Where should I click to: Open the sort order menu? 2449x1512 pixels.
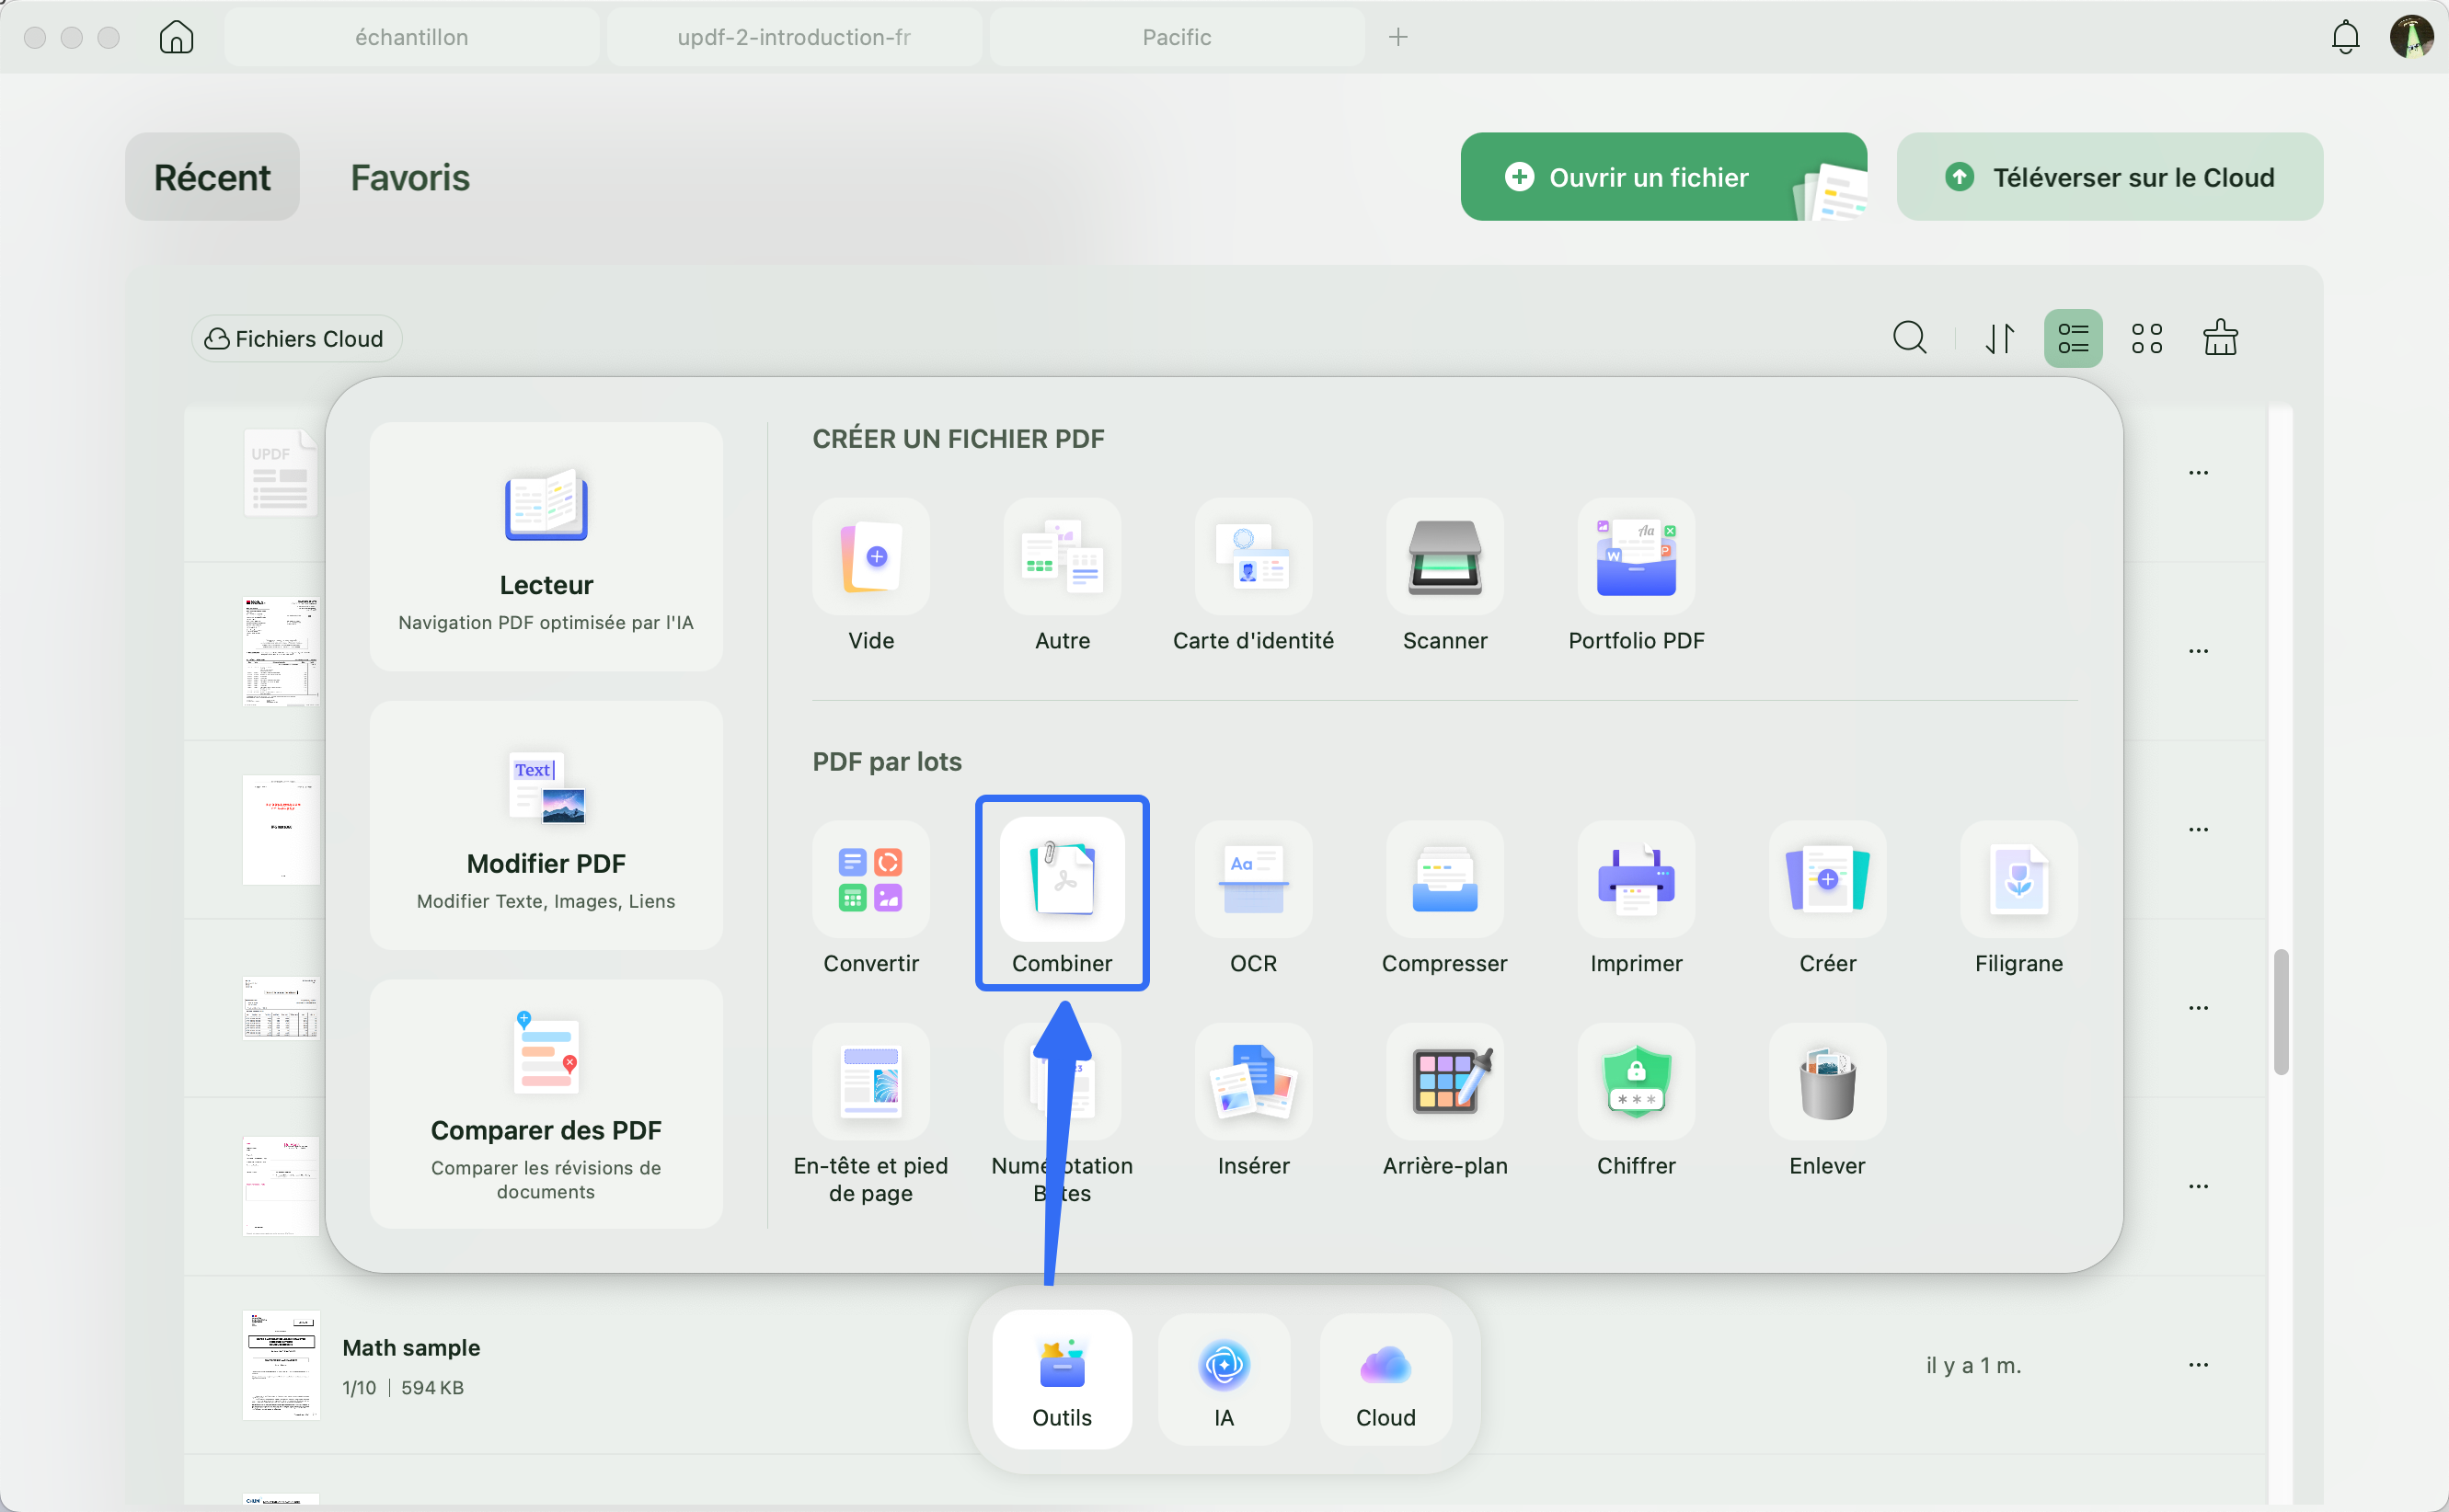click(x=1999, y=338)
